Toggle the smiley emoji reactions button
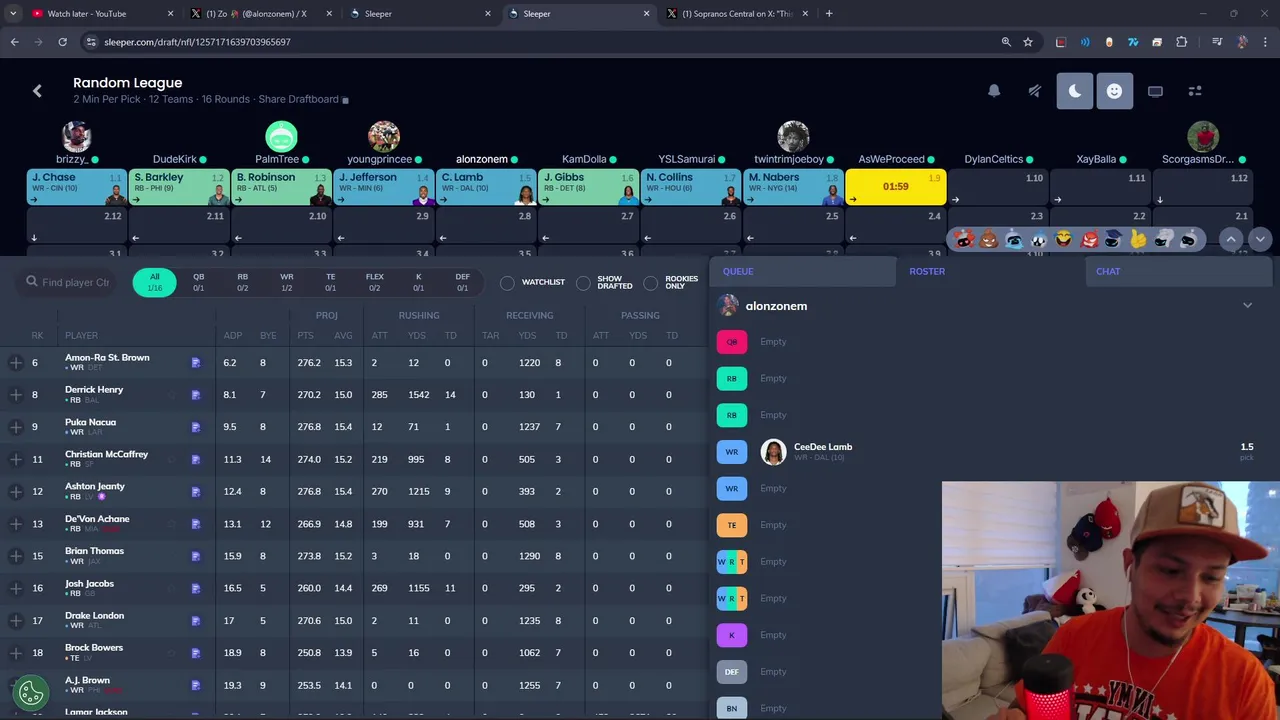The width and height of the screenshot is (1280, 720). (1114, 91)
